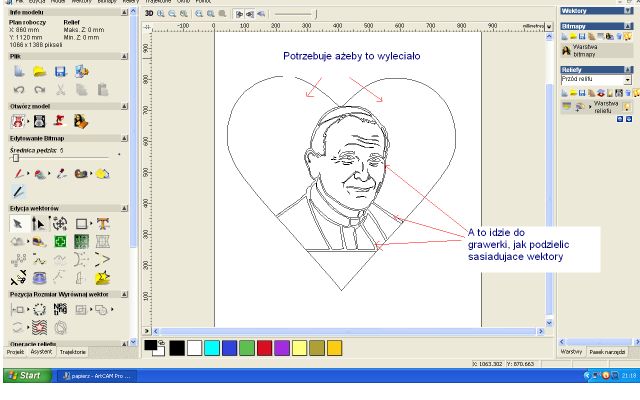Click the Redo arrow icon
Screen dimensions: 640x400
click(x=40, y=89)
